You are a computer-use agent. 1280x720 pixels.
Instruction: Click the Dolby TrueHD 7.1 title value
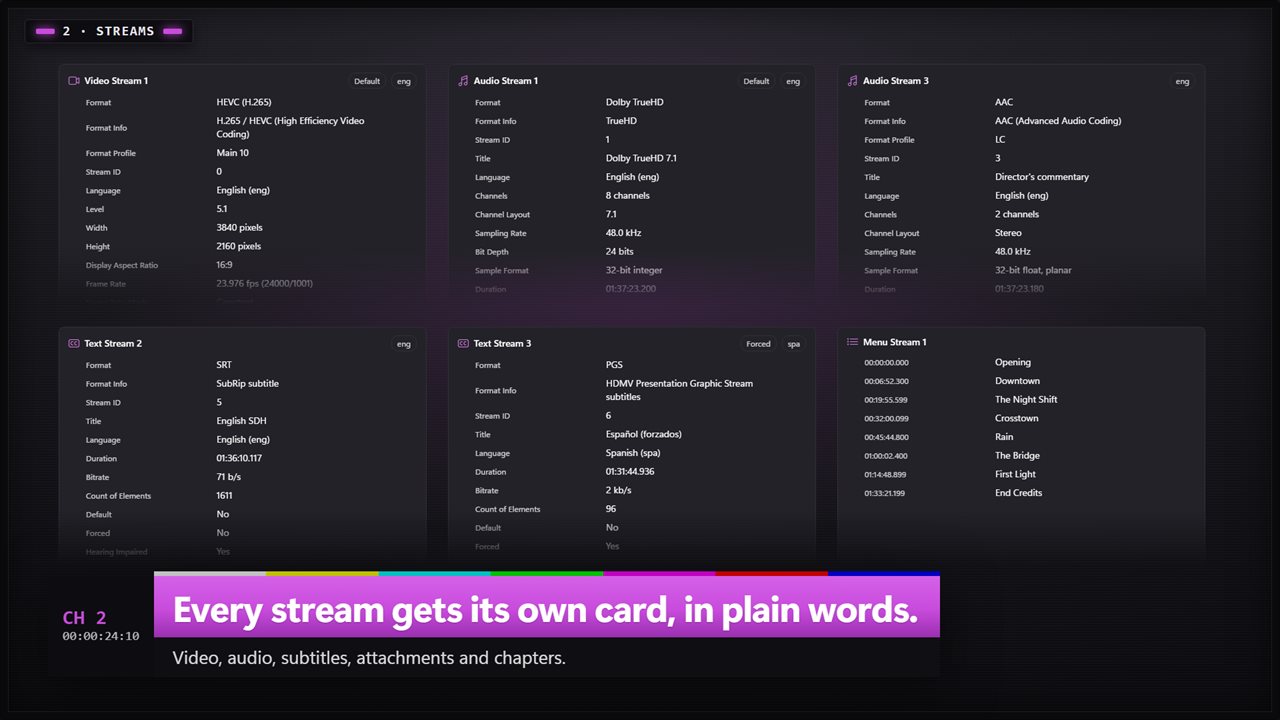pos(641,158)
